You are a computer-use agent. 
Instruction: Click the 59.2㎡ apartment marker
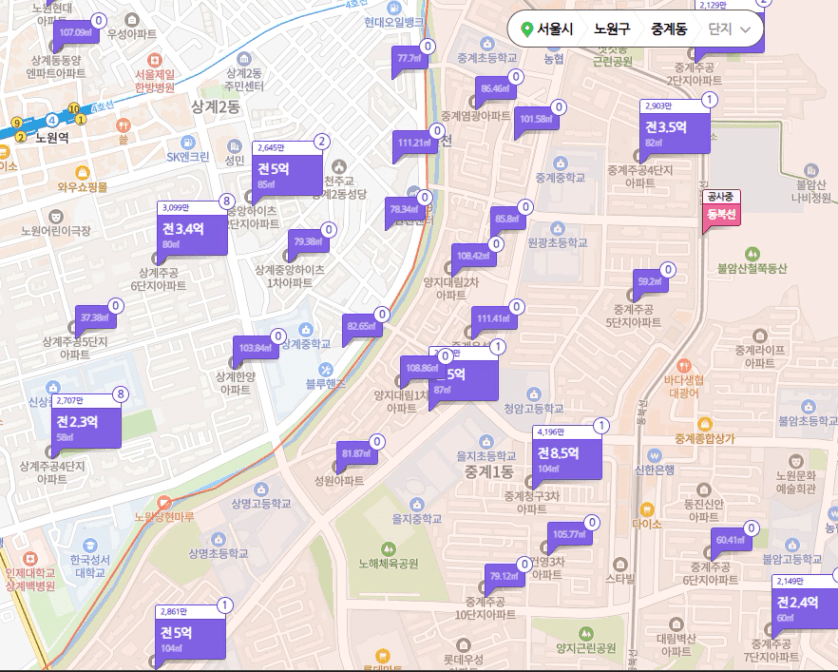click(x=648, y=282)
